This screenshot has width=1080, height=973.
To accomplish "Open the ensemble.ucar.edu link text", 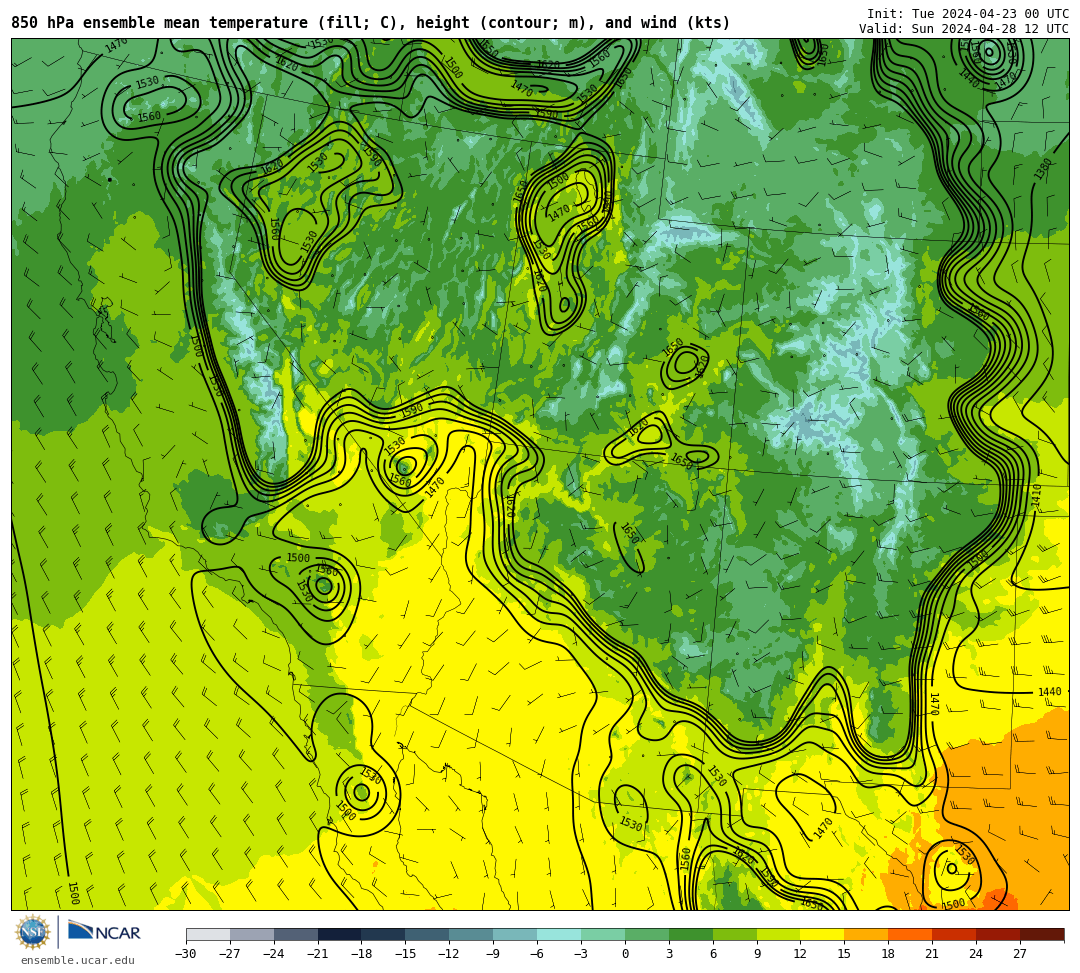I will pyautogui.click(x=78, y=960).
